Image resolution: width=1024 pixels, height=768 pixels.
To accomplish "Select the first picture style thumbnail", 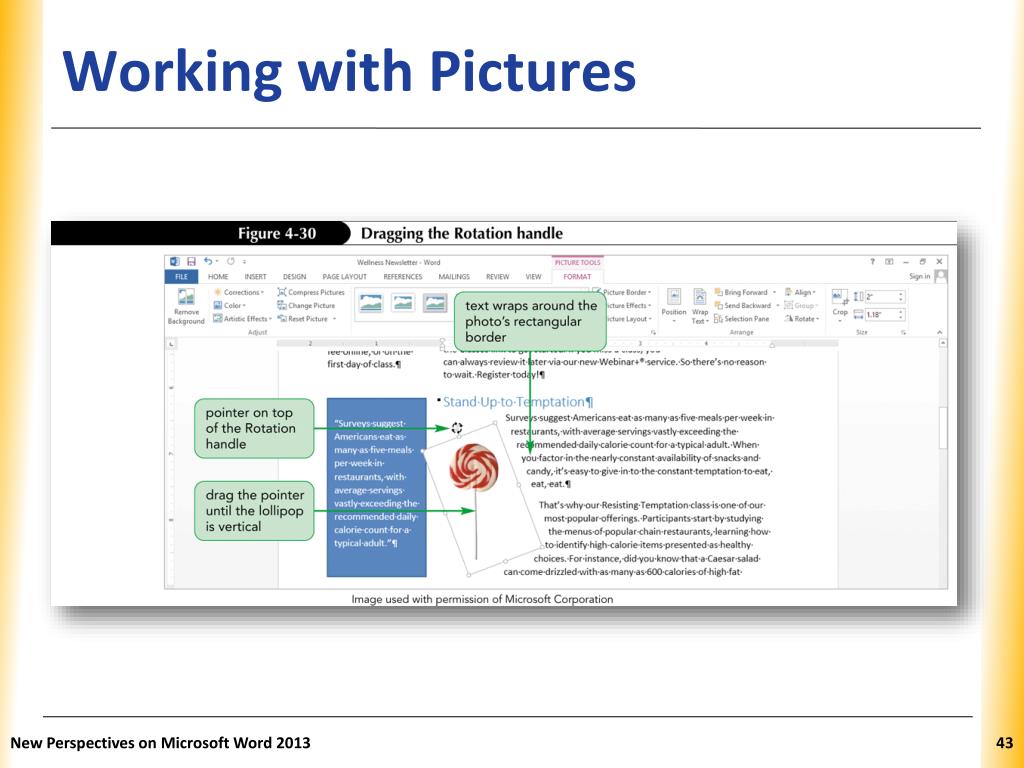I will pos(370,303).
